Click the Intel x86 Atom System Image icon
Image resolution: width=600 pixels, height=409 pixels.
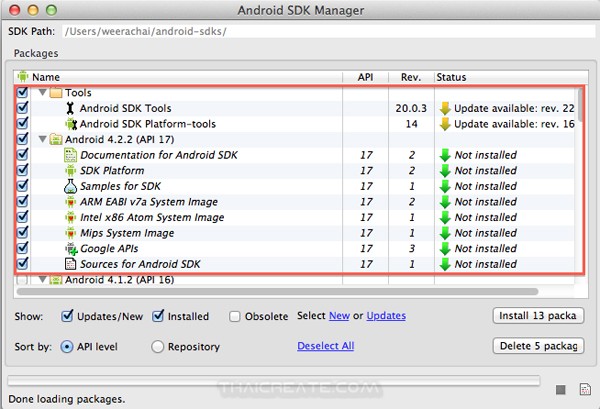(70, 217)
